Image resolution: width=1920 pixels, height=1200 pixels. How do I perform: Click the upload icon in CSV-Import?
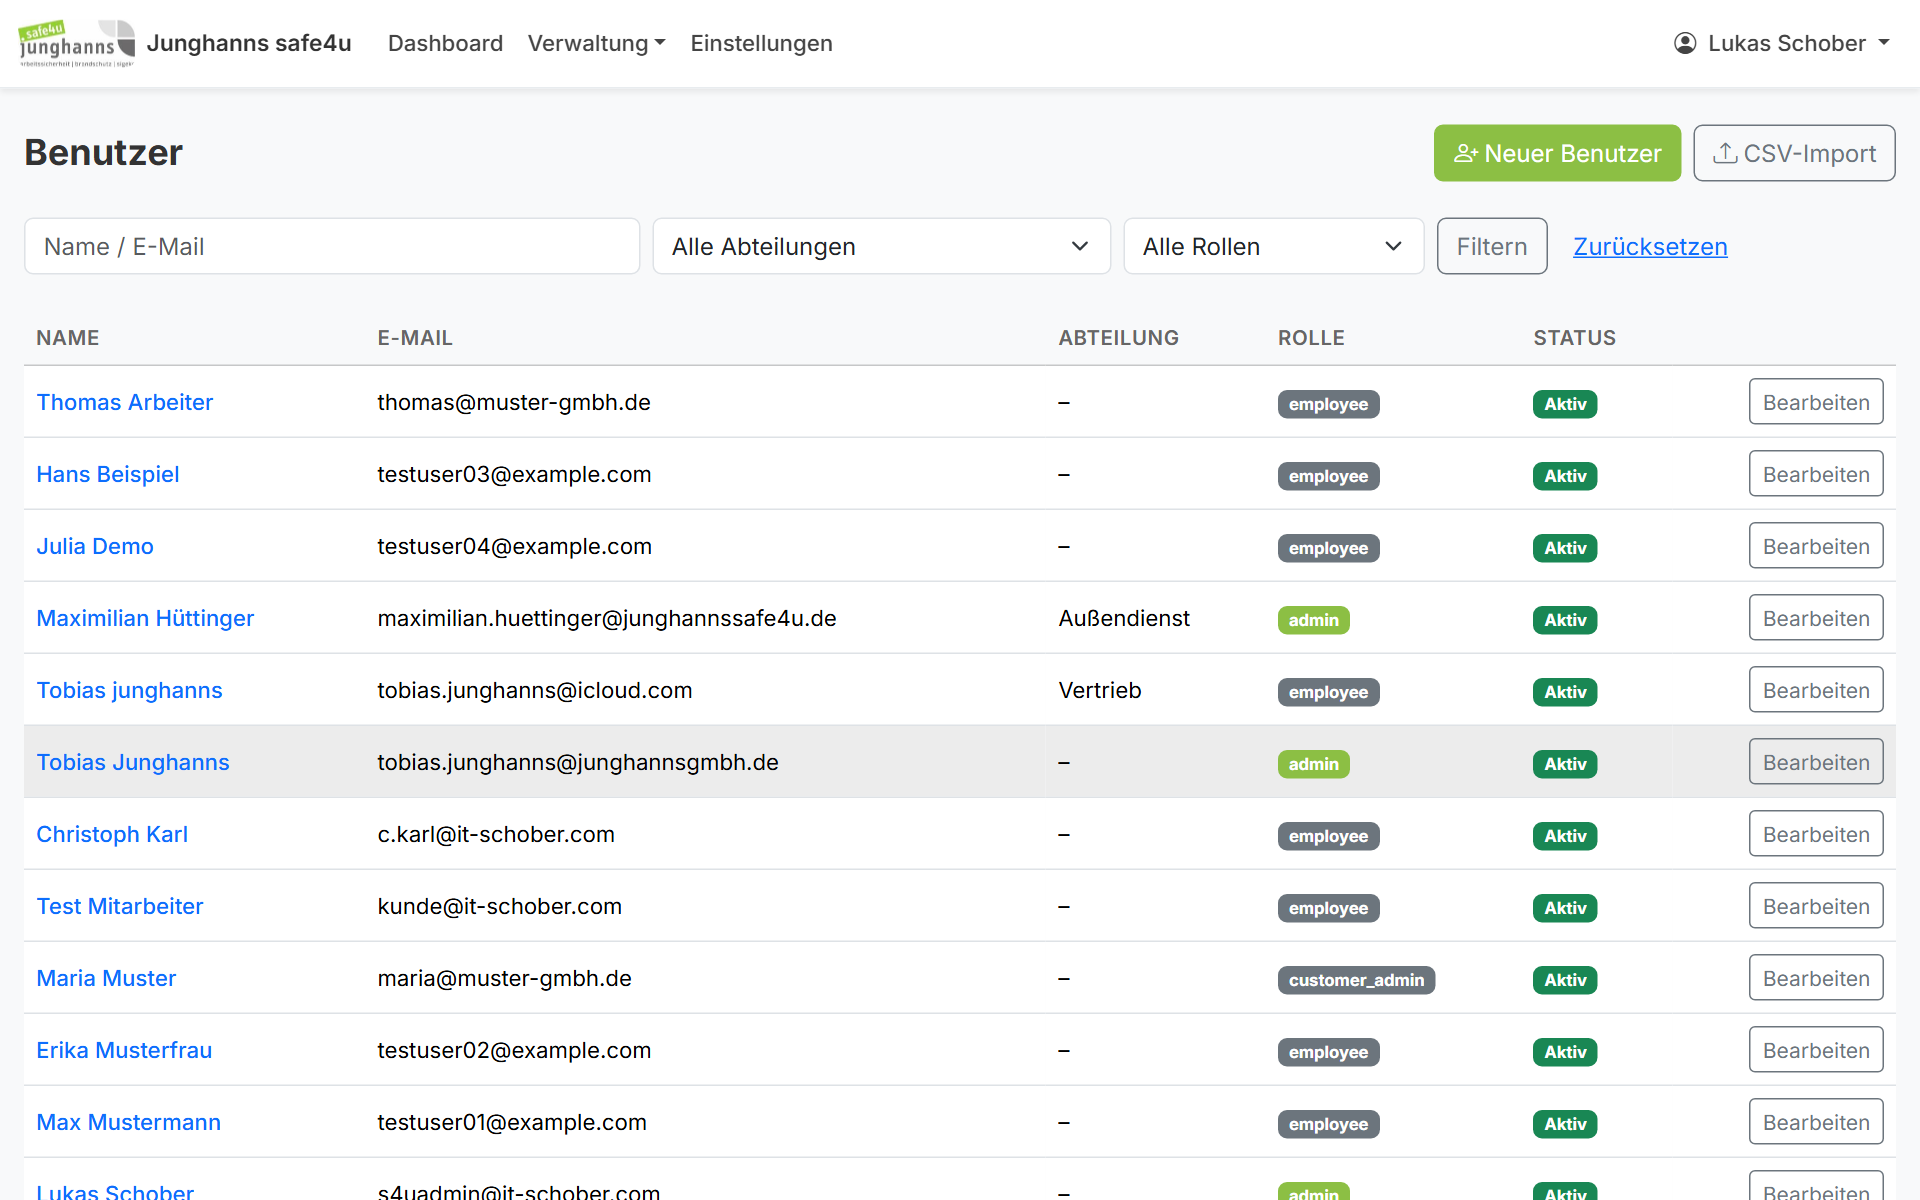(x=1725, y=153)
